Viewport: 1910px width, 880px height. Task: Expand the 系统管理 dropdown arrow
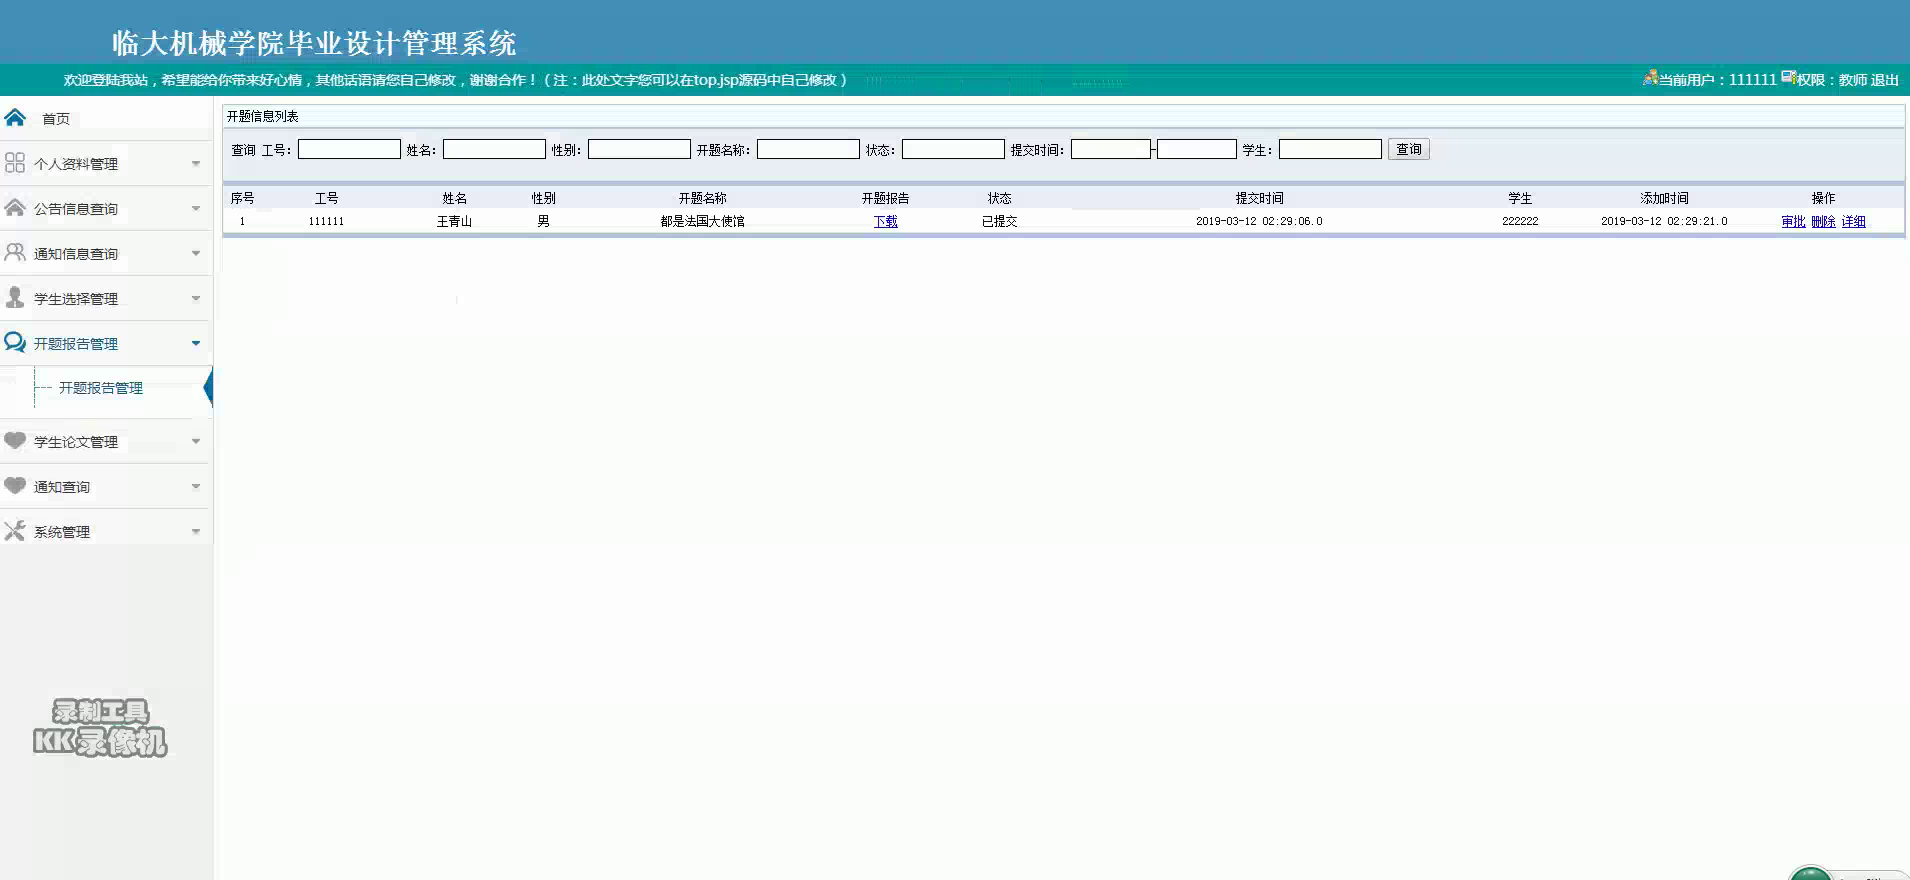tap(196, 531)
